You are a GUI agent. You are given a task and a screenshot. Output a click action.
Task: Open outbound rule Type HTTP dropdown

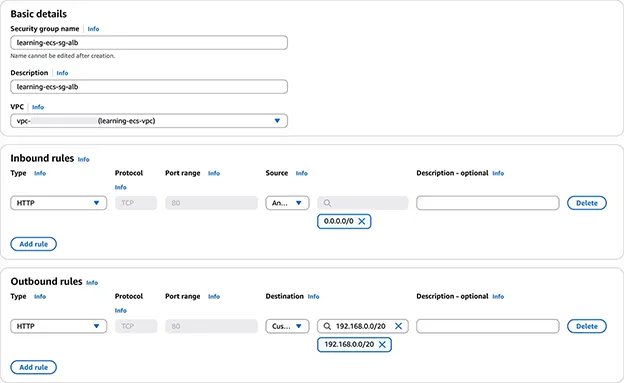coord(58,326)
